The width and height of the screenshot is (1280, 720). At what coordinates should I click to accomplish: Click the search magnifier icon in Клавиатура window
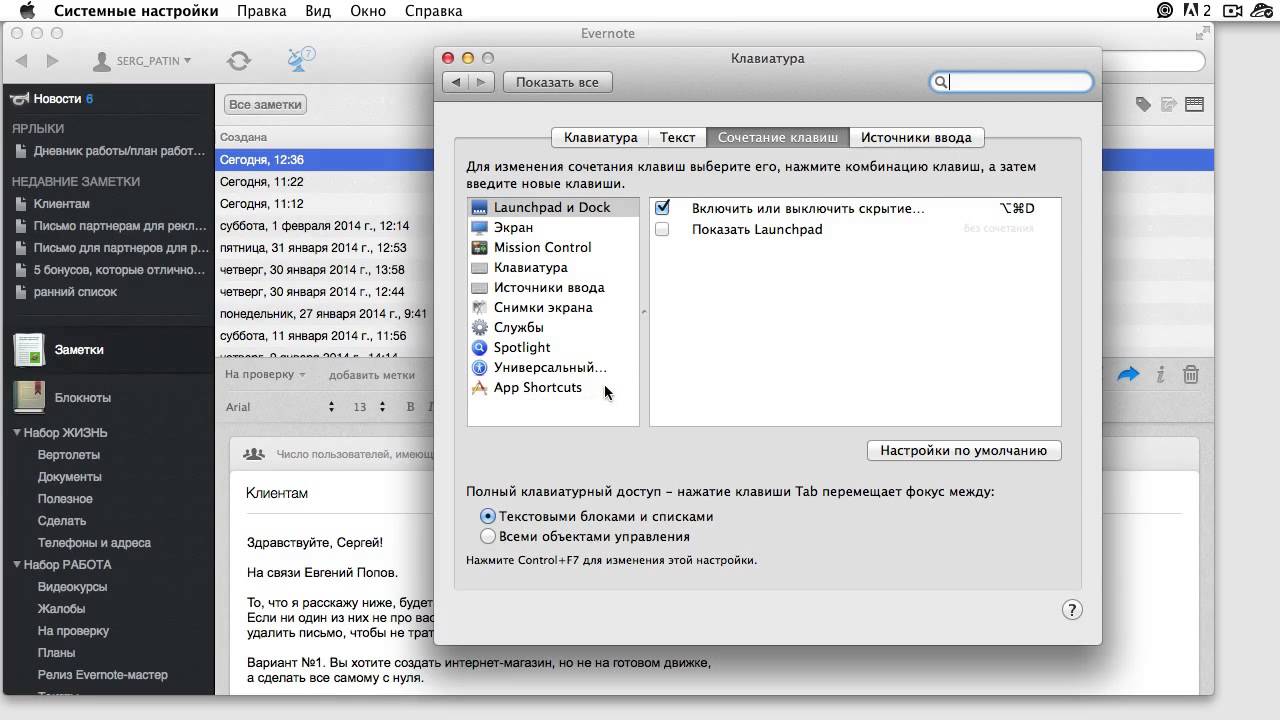pyautogui.click(x=940, y=82)
